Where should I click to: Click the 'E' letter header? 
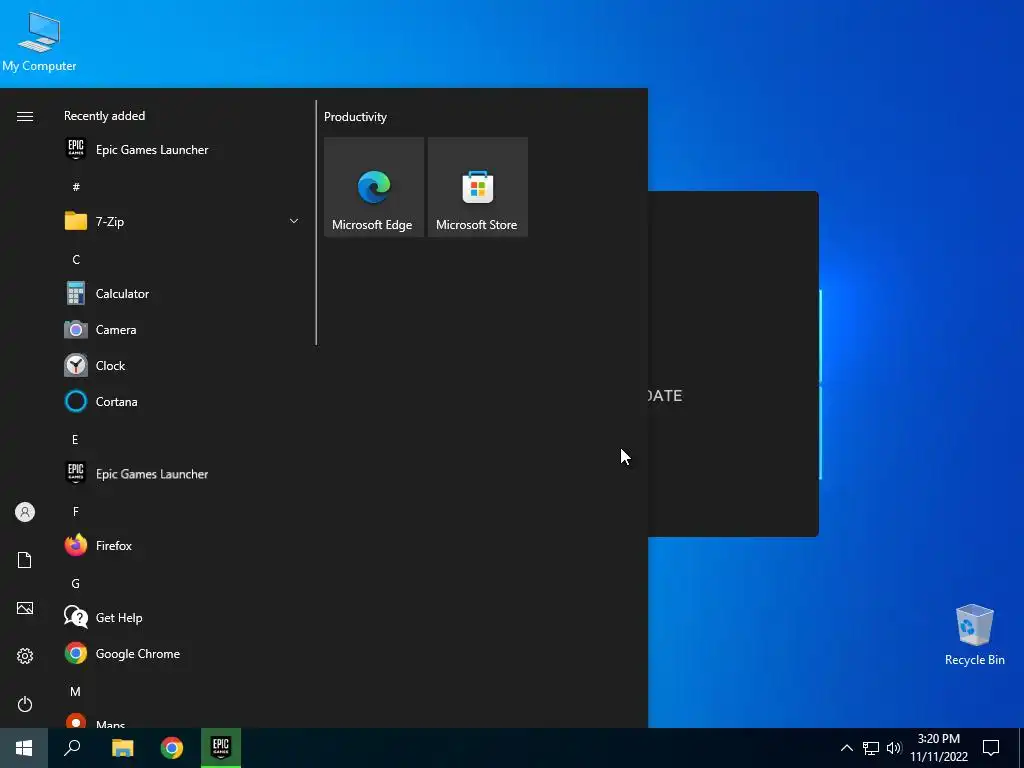75,440
